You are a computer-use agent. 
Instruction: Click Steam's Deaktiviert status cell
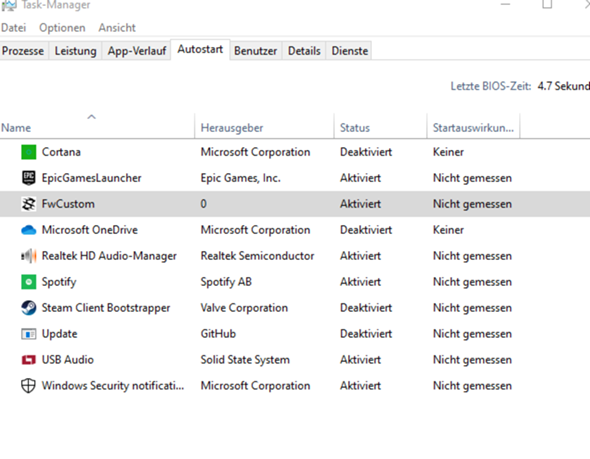pyautogui.click(x=366, y=308)
